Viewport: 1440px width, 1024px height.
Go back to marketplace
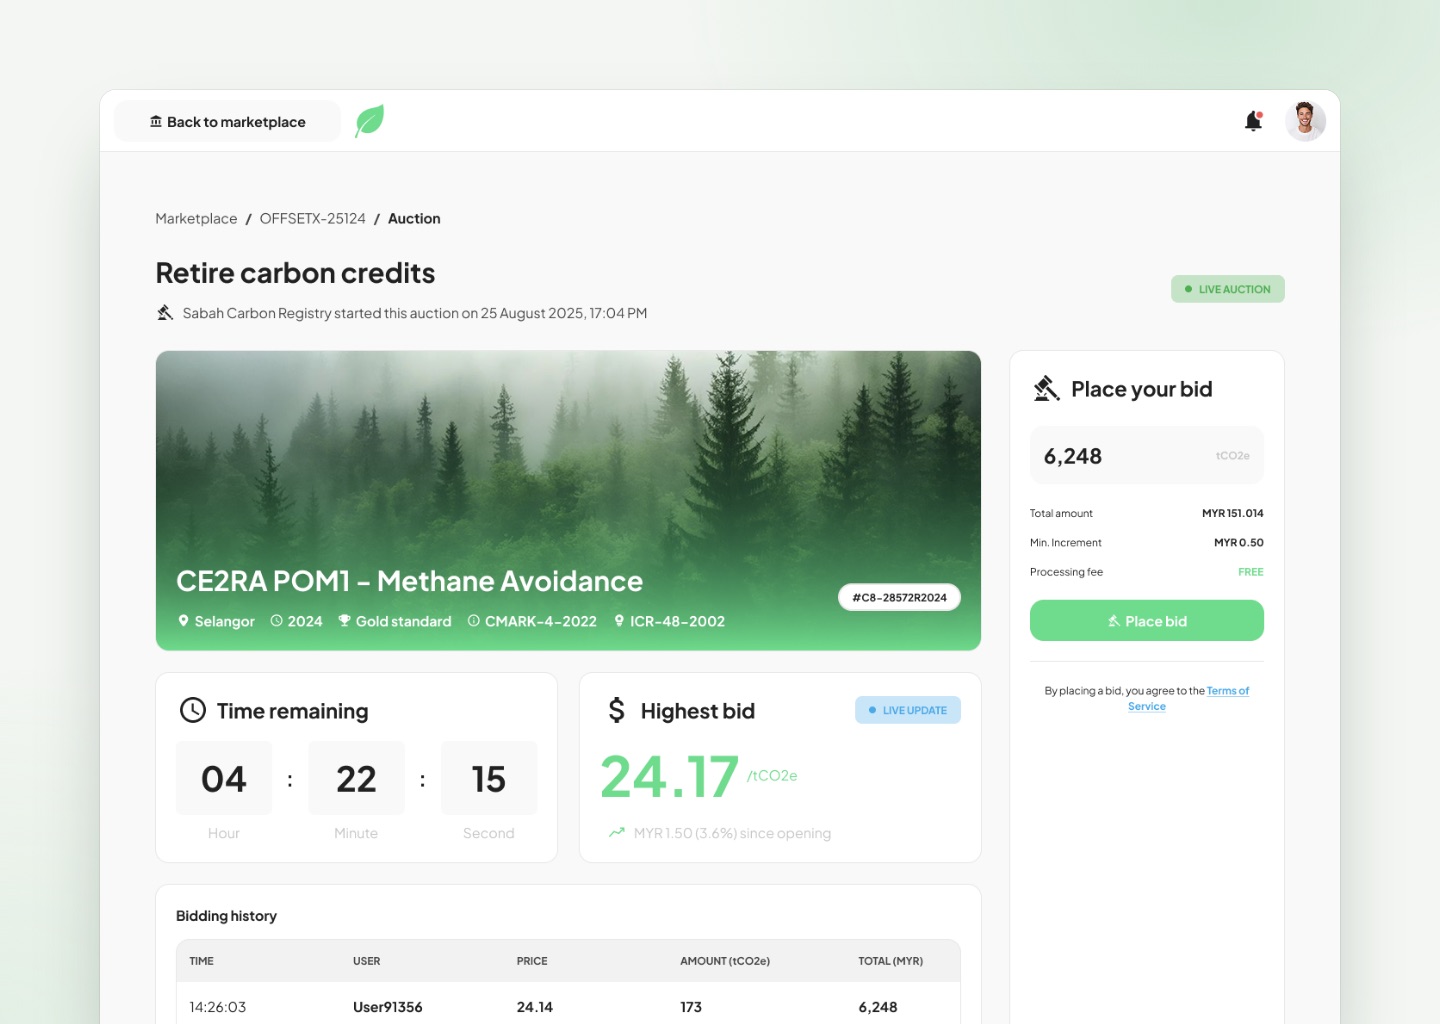coord(228,121)
